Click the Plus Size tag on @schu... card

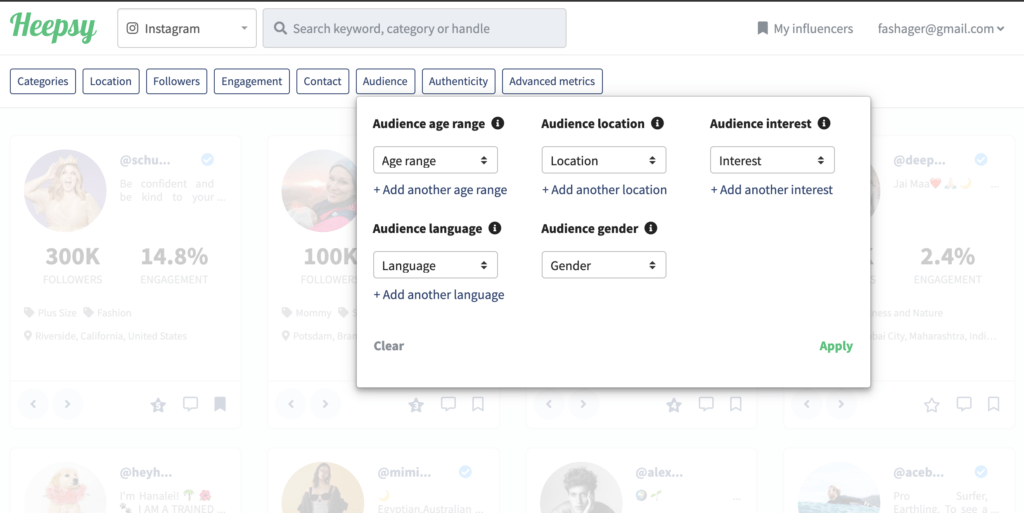click(50, 313)
